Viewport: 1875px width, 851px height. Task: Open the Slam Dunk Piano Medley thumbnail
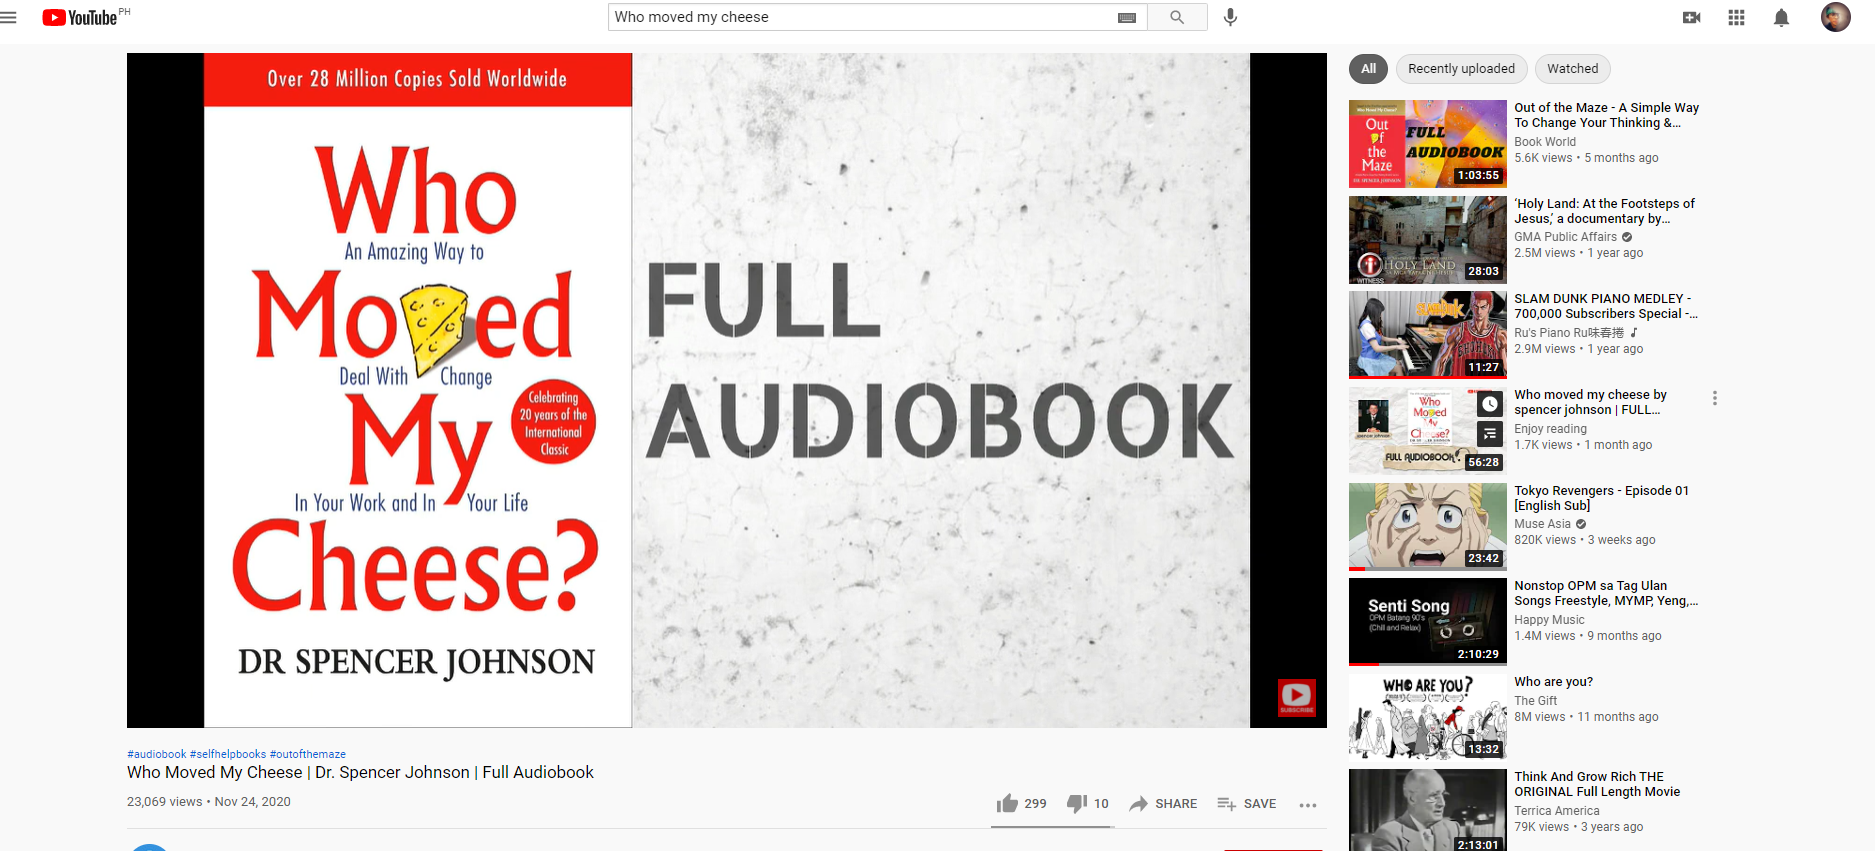click(x=1427, y=335)
